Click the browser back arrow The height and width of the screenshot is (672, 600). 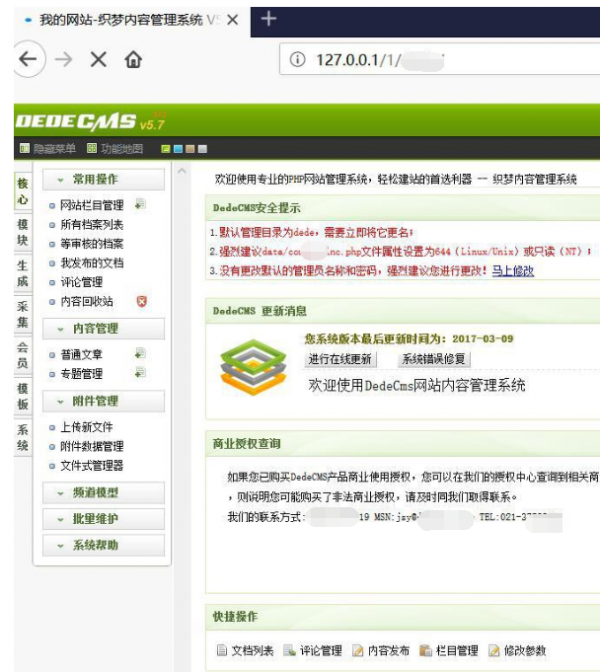tap(29, 60)
